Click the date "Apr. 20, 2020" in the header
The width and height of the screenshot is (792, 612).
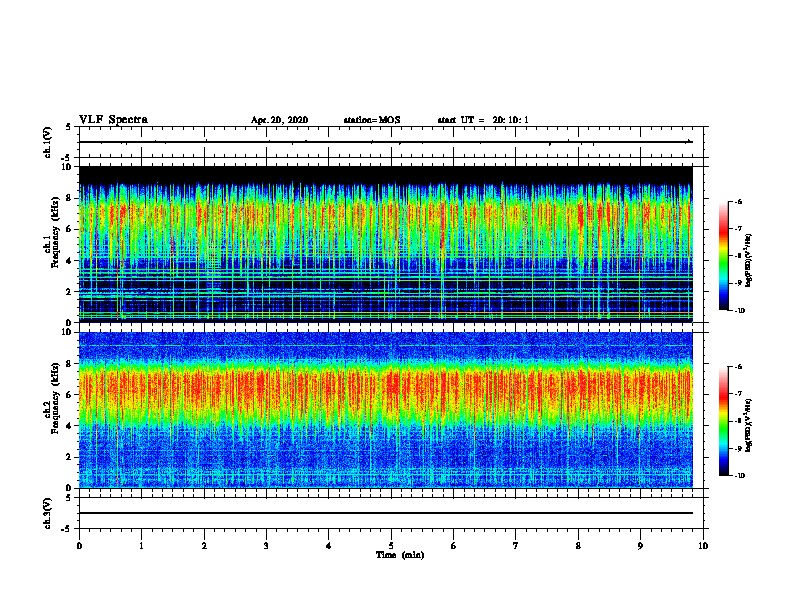tap(279, 120)
